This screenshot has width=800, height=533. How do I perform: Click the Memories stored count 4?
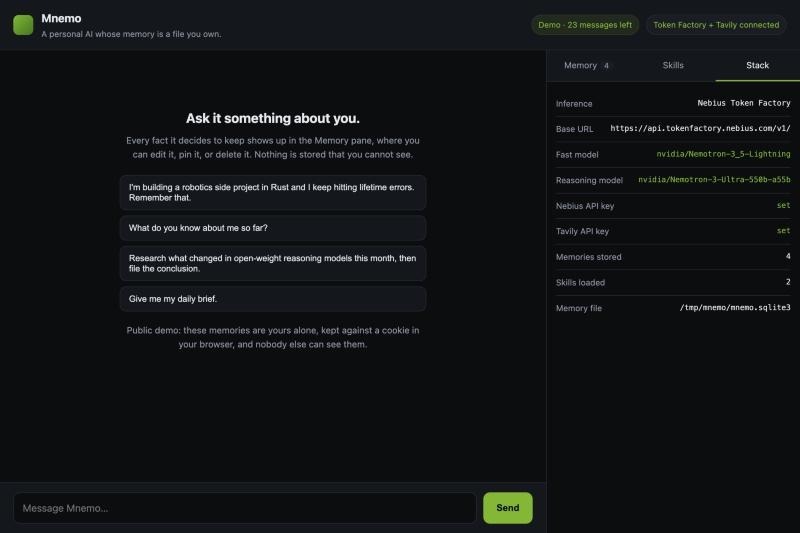click(x=788, y=256)
